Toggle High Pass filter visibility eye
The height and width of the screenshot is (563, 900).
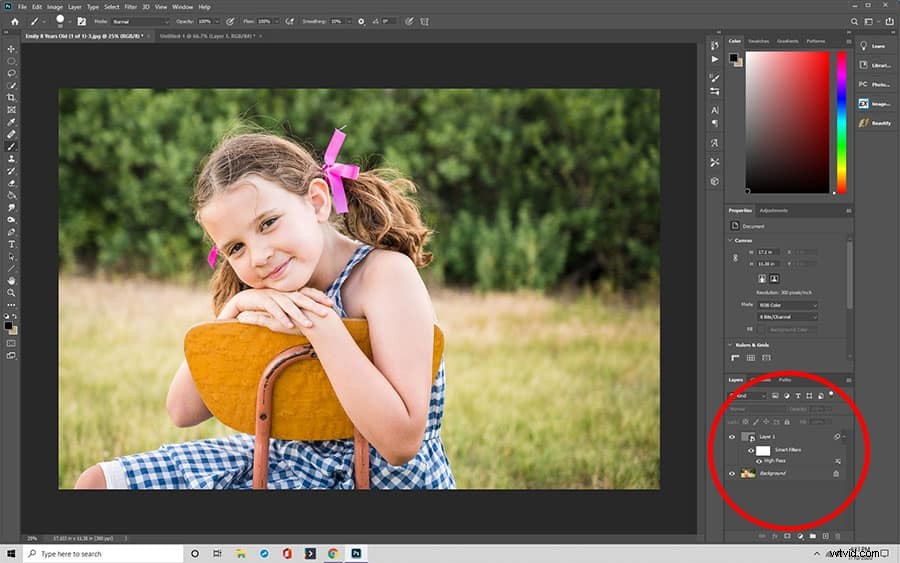click(759, 461)
